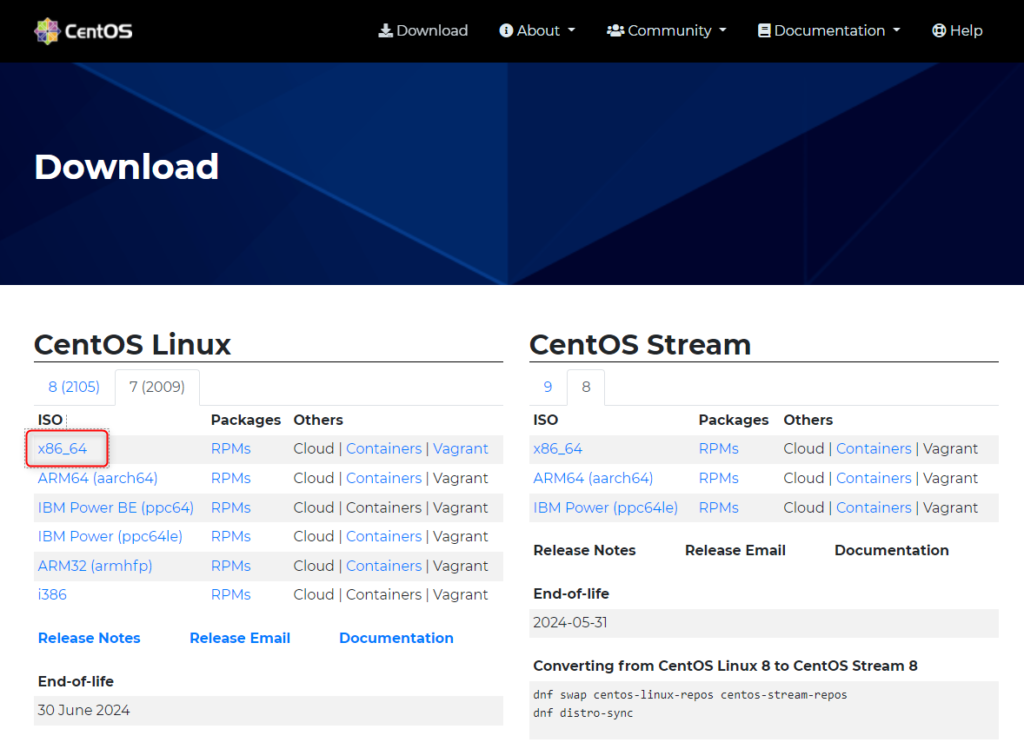
Task: Open the blue Documentation link under CentOS Linux
Action: [396, 638]
